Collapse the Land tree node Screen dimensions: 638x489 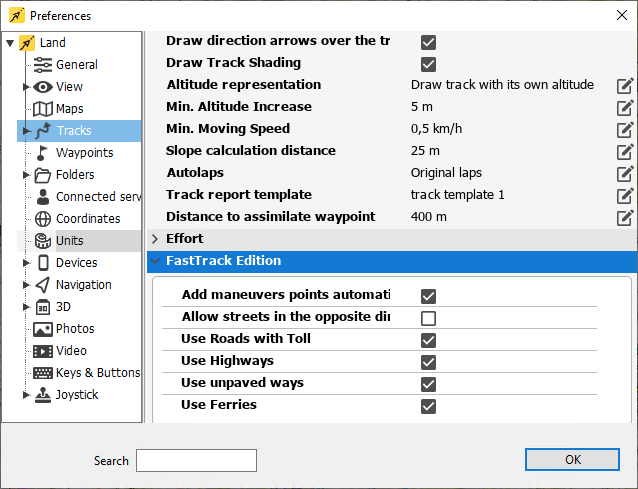click(11, 43)
